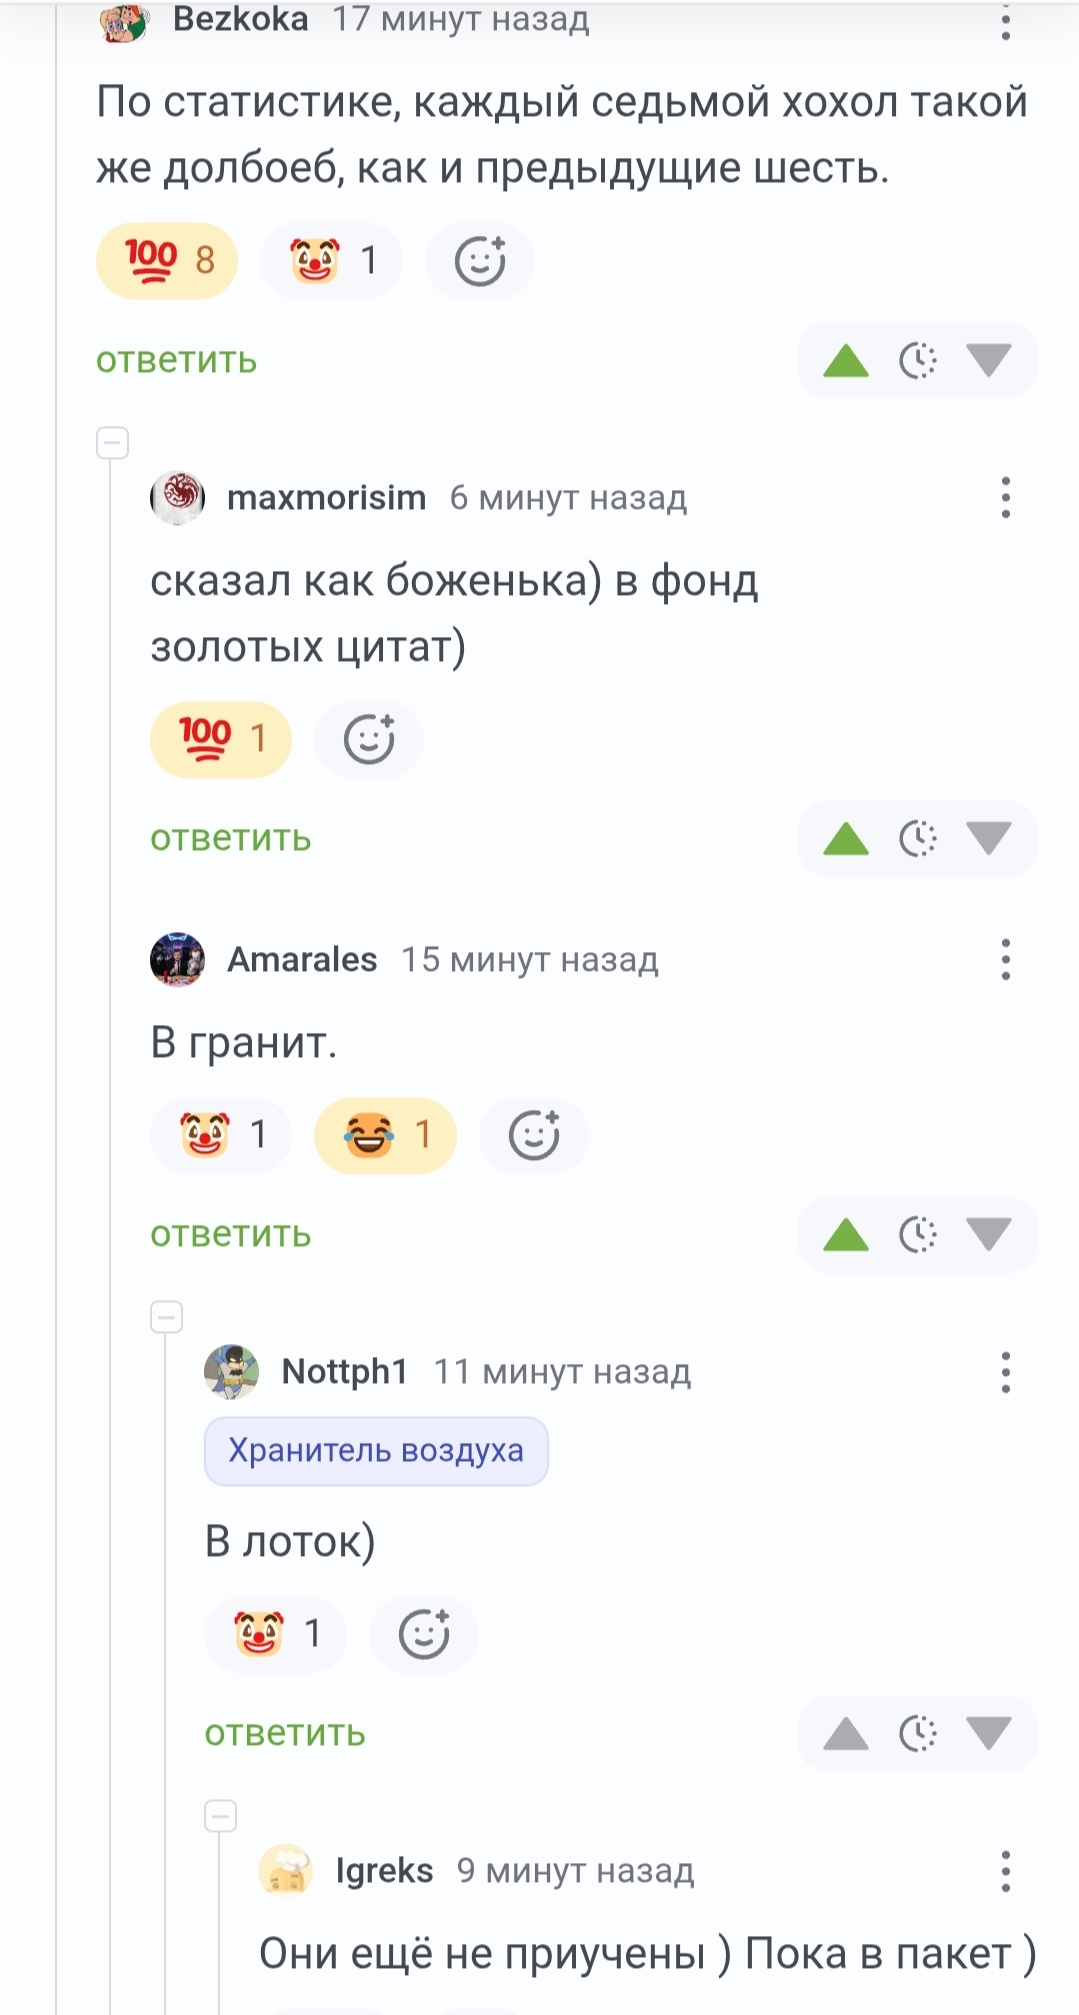Add emoji reaction to Amarales's comment
The width and height of the screenshot is (1079, 2015).
tap(534, 1135)
